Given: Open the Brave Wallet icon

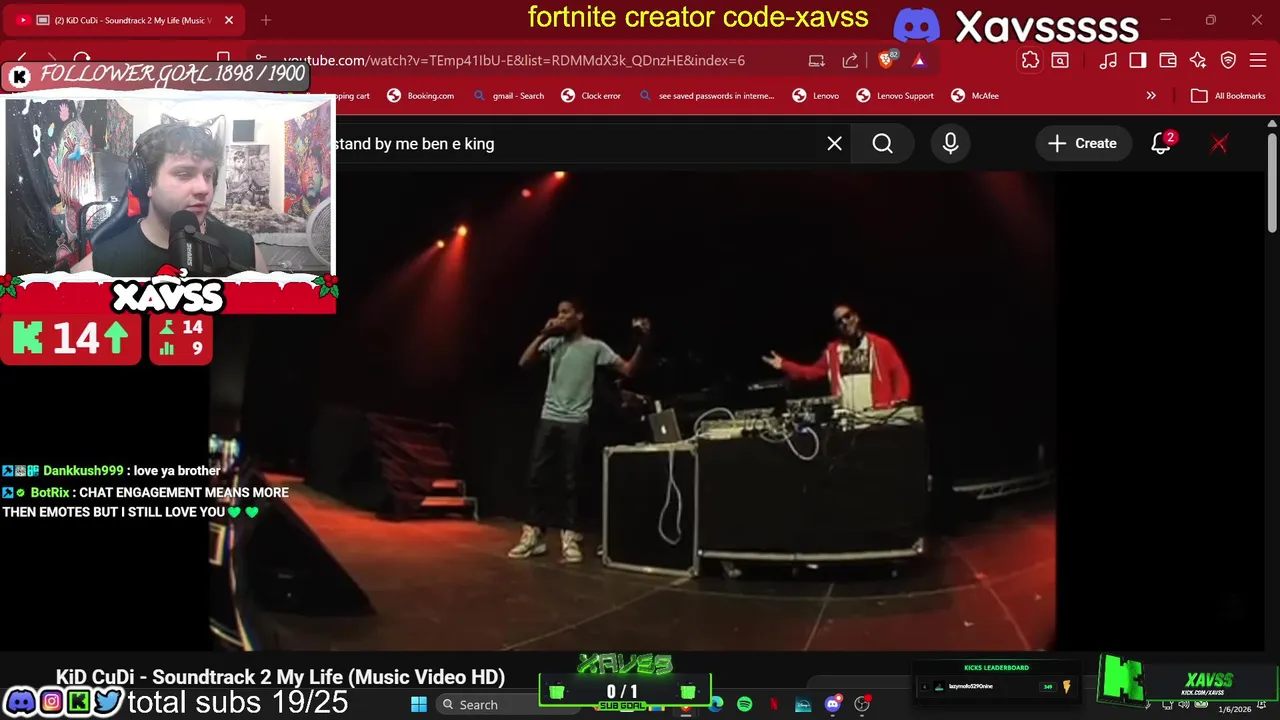Looking at the screenshot, I should pyautogui.click(x=1168, y=61).
